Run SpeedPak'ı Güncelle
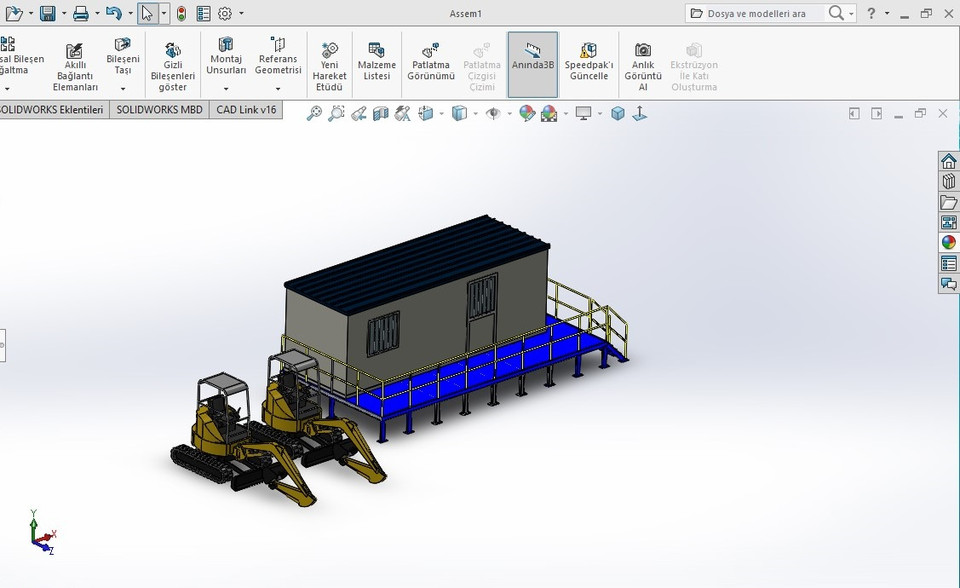The width and height of the screenshot is (960, 588). point(589,60)
